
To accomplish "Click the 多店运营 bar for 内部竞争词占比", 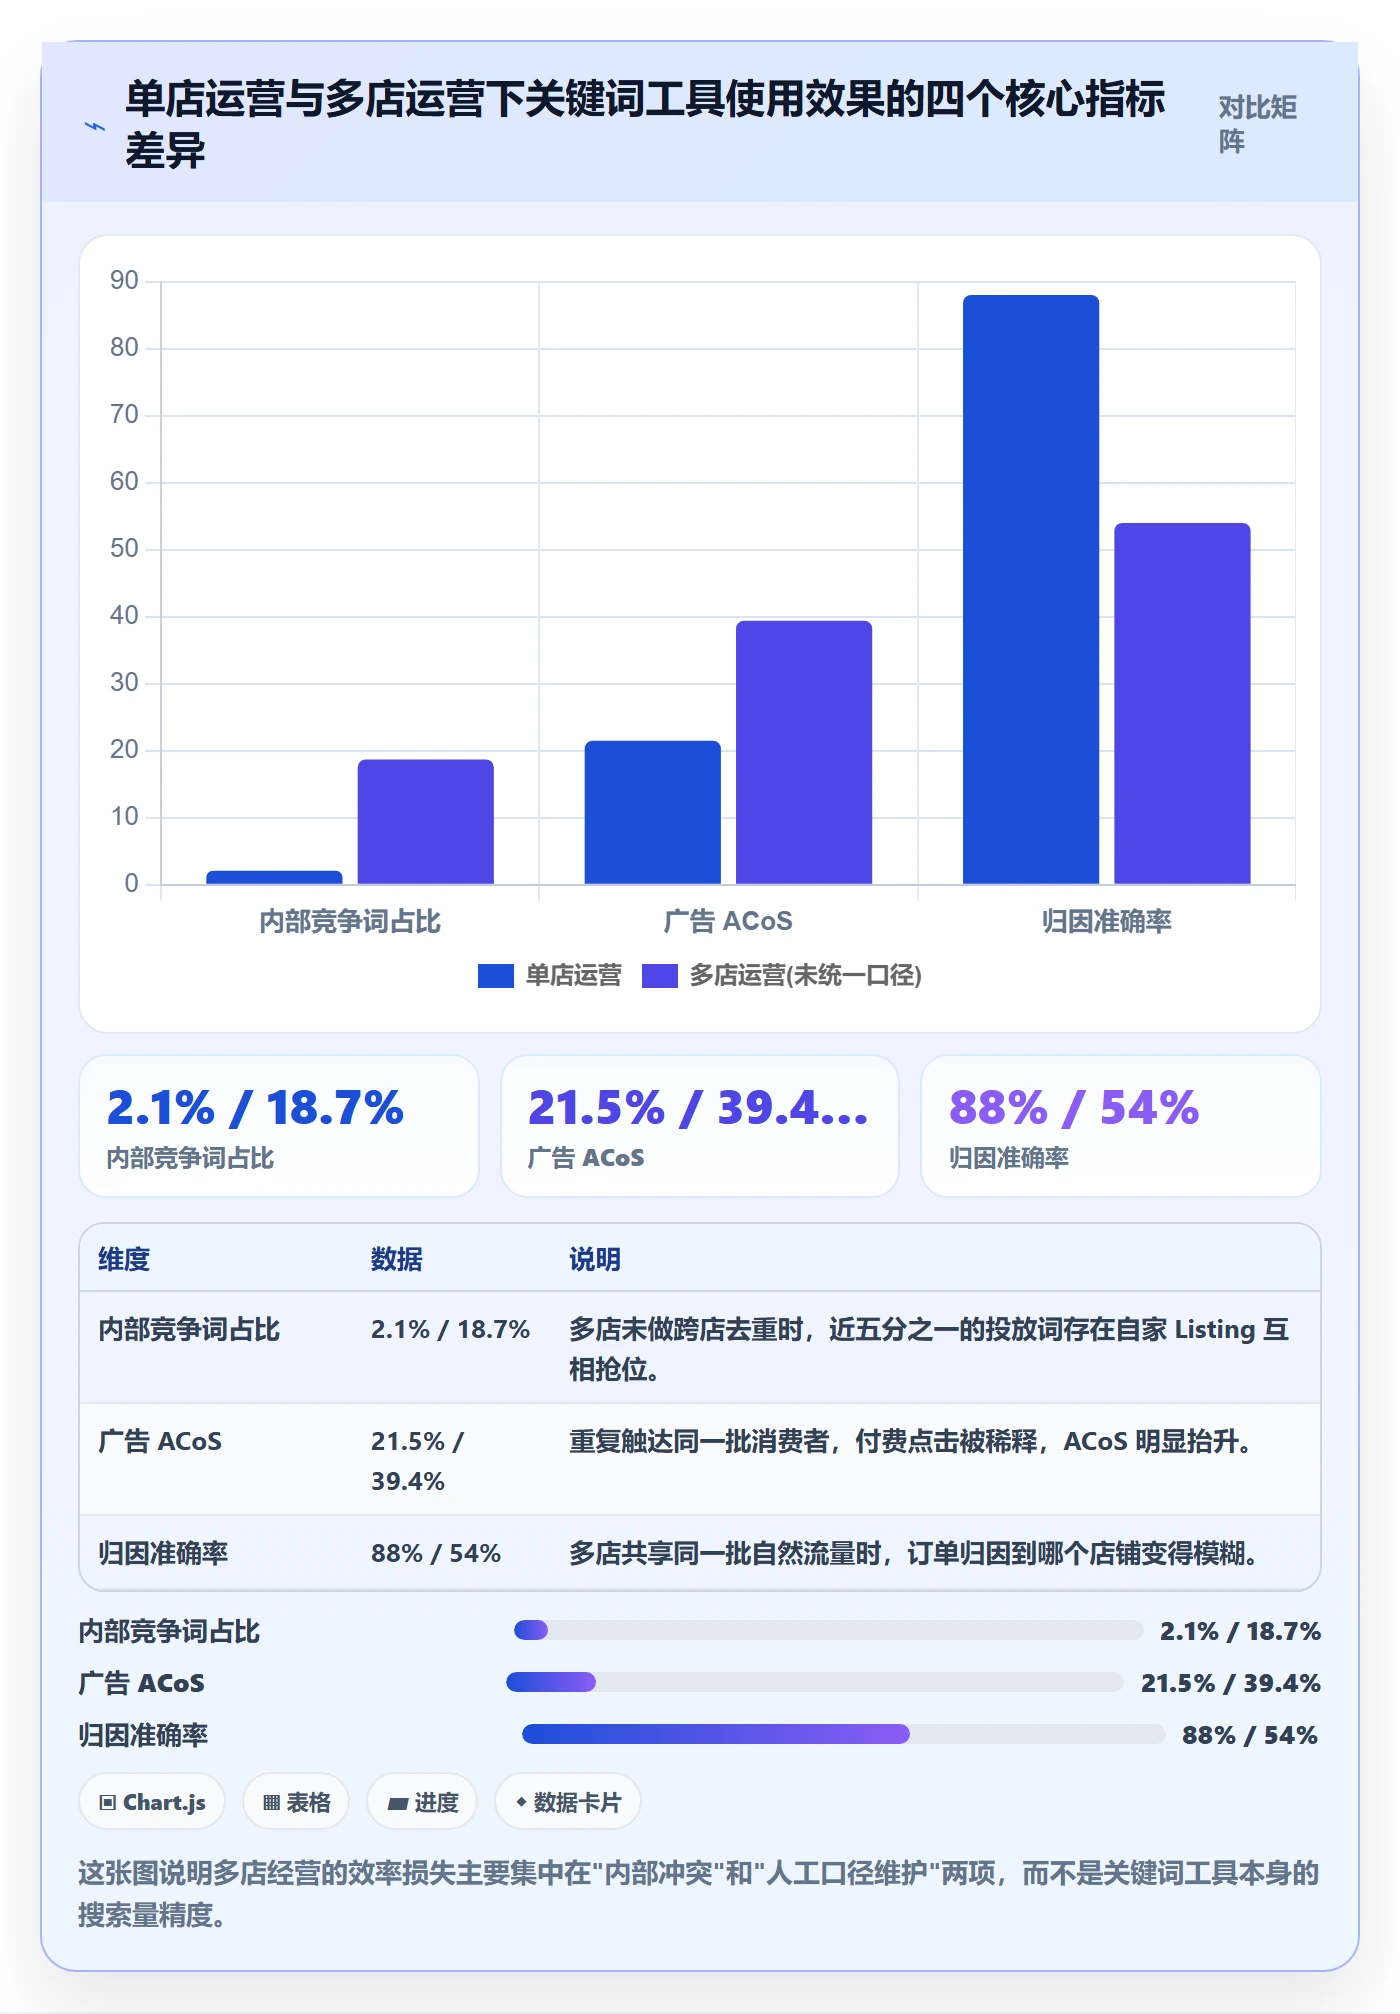I will point(426,822).
